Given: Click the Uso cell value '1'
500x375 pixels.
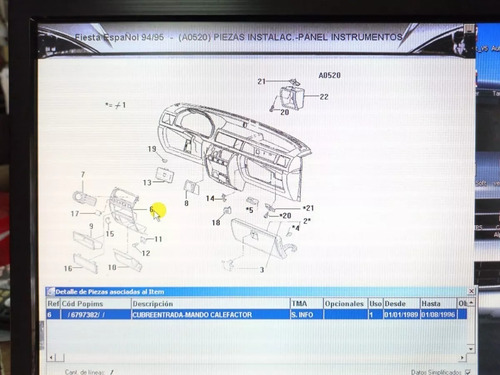Looking at the screenshot, I should pos(375,315).
